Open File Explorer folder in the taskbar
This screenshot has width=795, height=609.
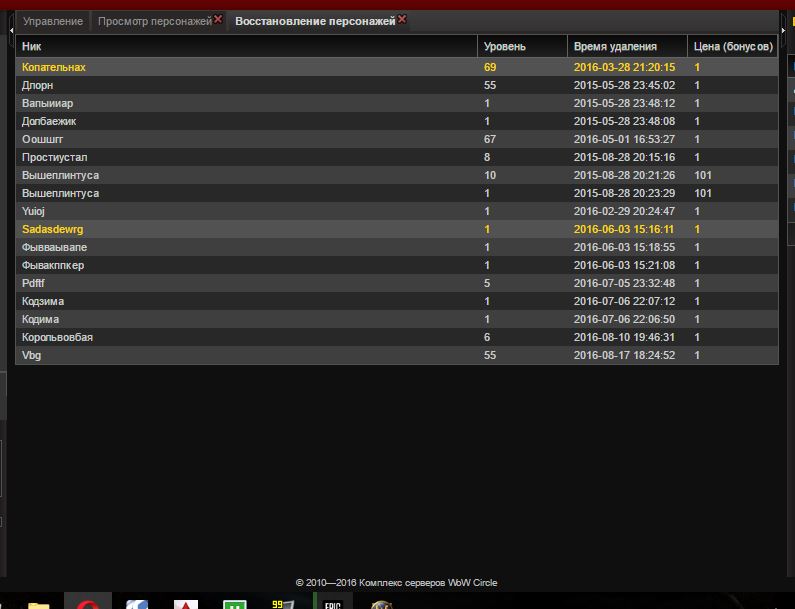point(38,604)
